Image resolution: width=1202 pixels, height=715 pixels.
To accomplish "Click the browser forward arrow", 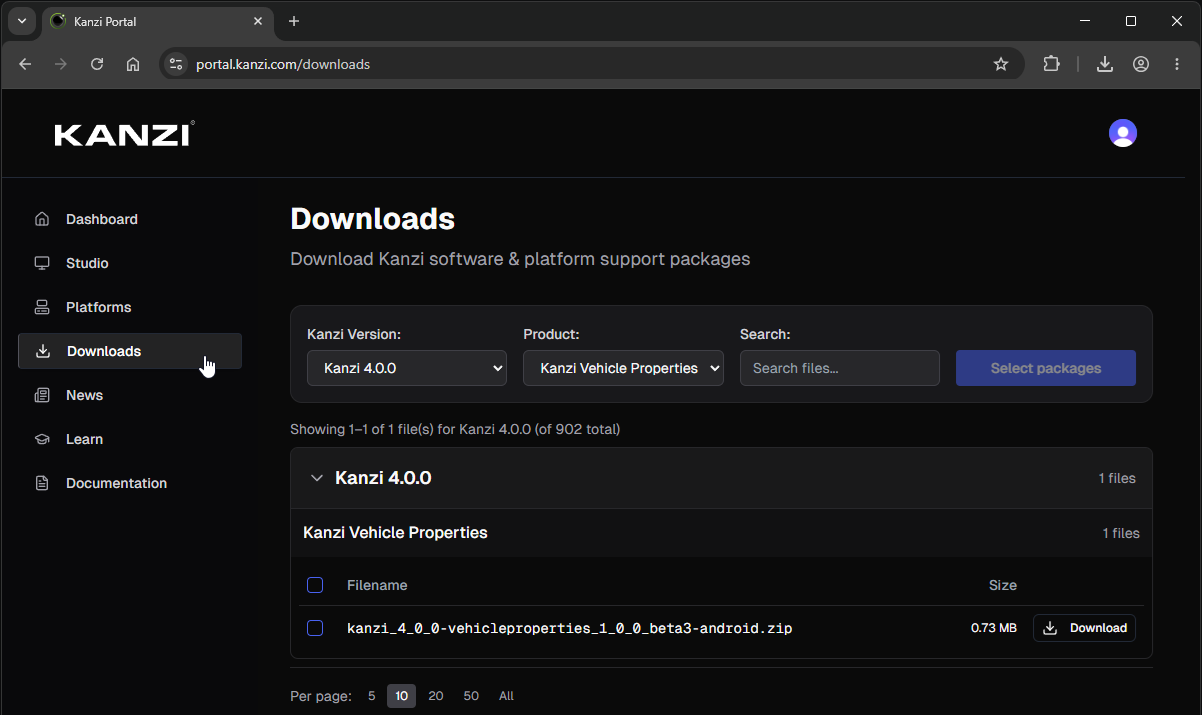I will 61,64.
